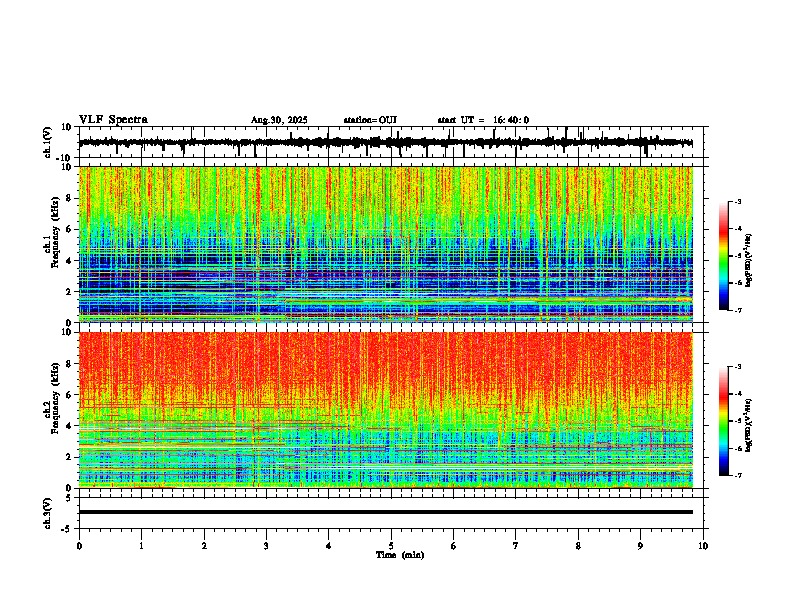Click time axis tick label "9"
The width and height of the screenshot is (792, 612).
coord(640,546)
